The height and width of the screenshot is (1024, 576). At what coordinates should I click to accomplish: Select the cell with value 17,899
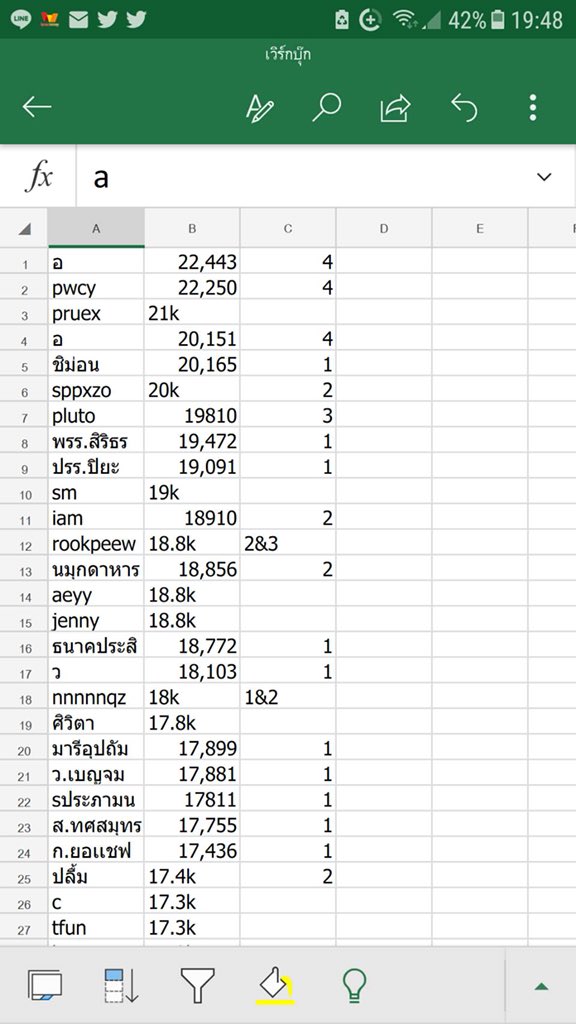192,749
